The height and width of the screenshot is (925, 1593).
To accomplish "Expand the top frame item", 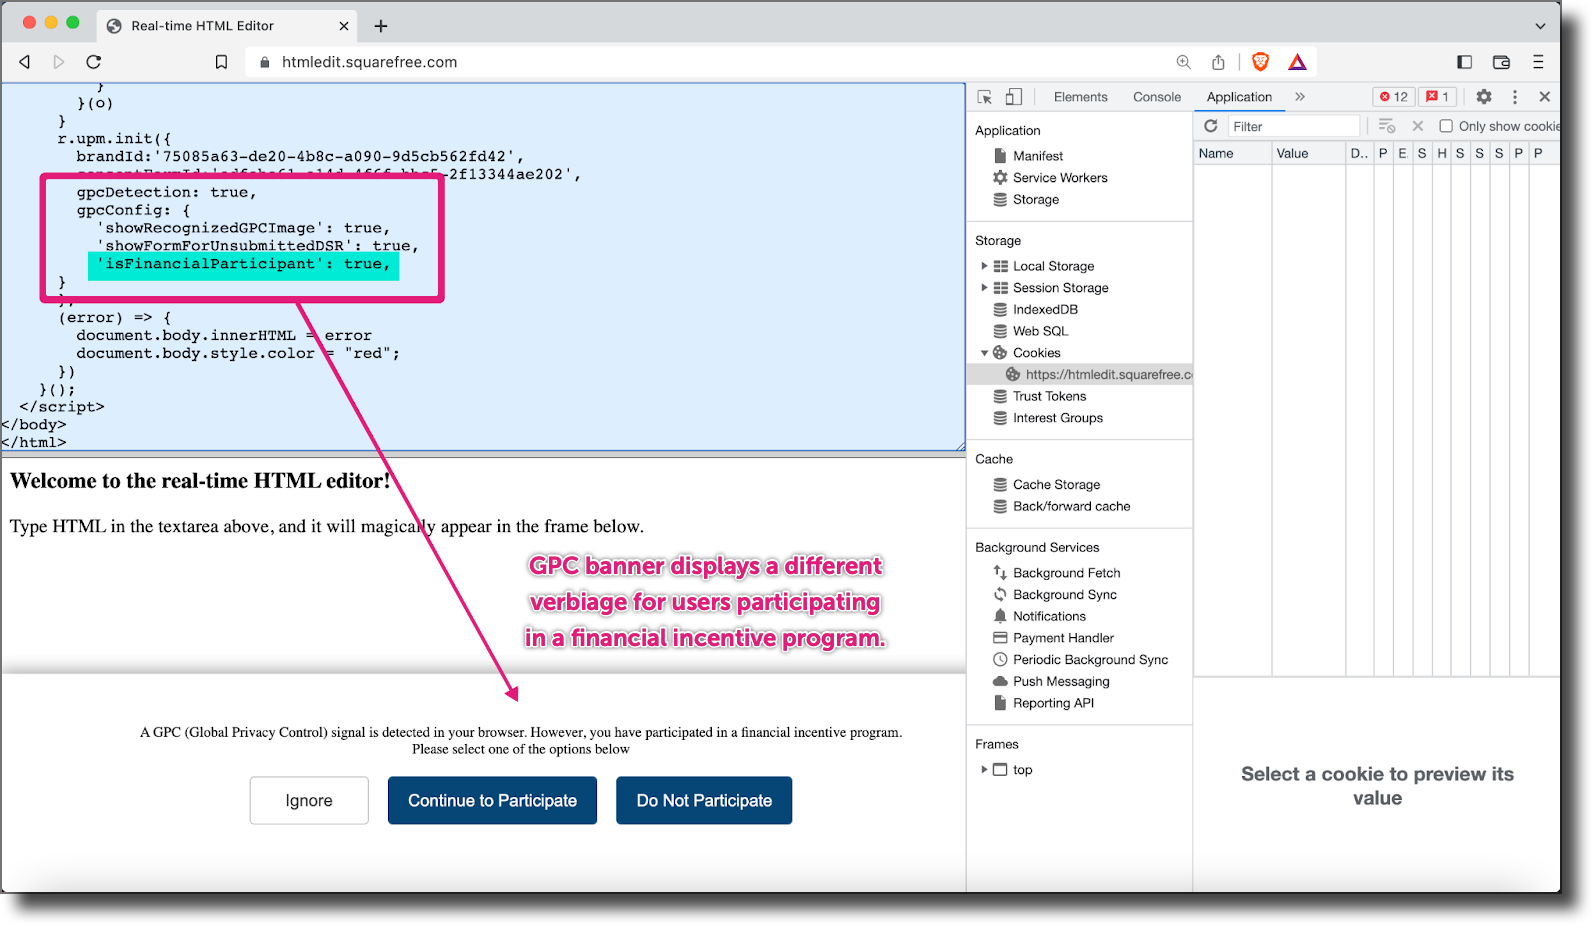I will coord(984,770).
